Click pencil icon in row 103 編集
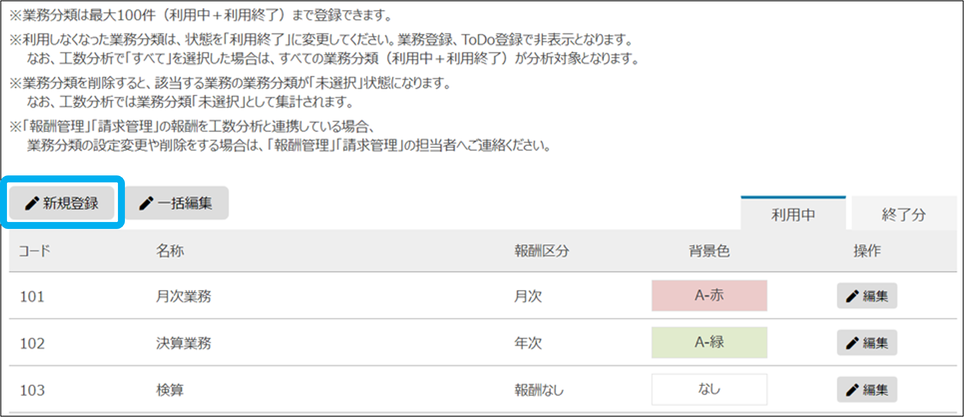964x417 pixels. (852, 389)
